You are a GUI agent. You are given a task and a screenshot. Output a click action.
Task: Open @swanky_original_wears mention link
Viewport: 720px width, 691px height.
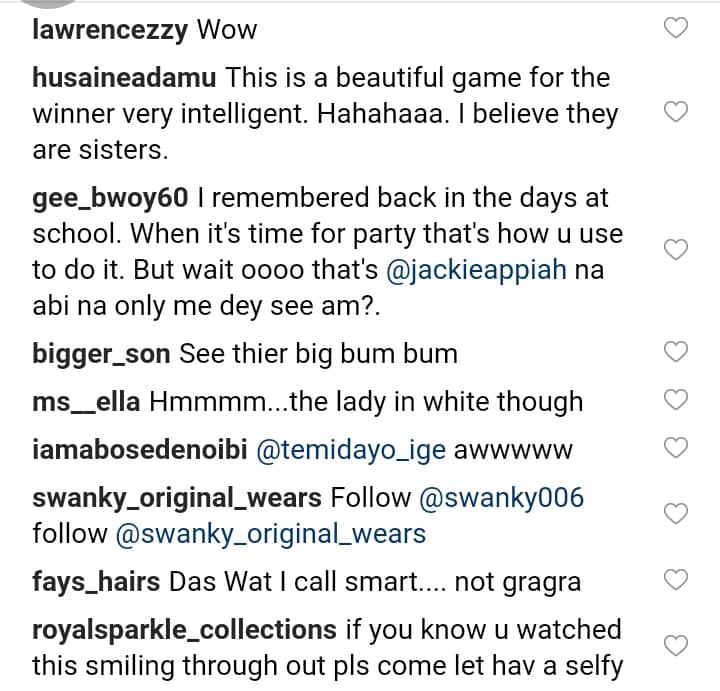(x=271, y=534)
